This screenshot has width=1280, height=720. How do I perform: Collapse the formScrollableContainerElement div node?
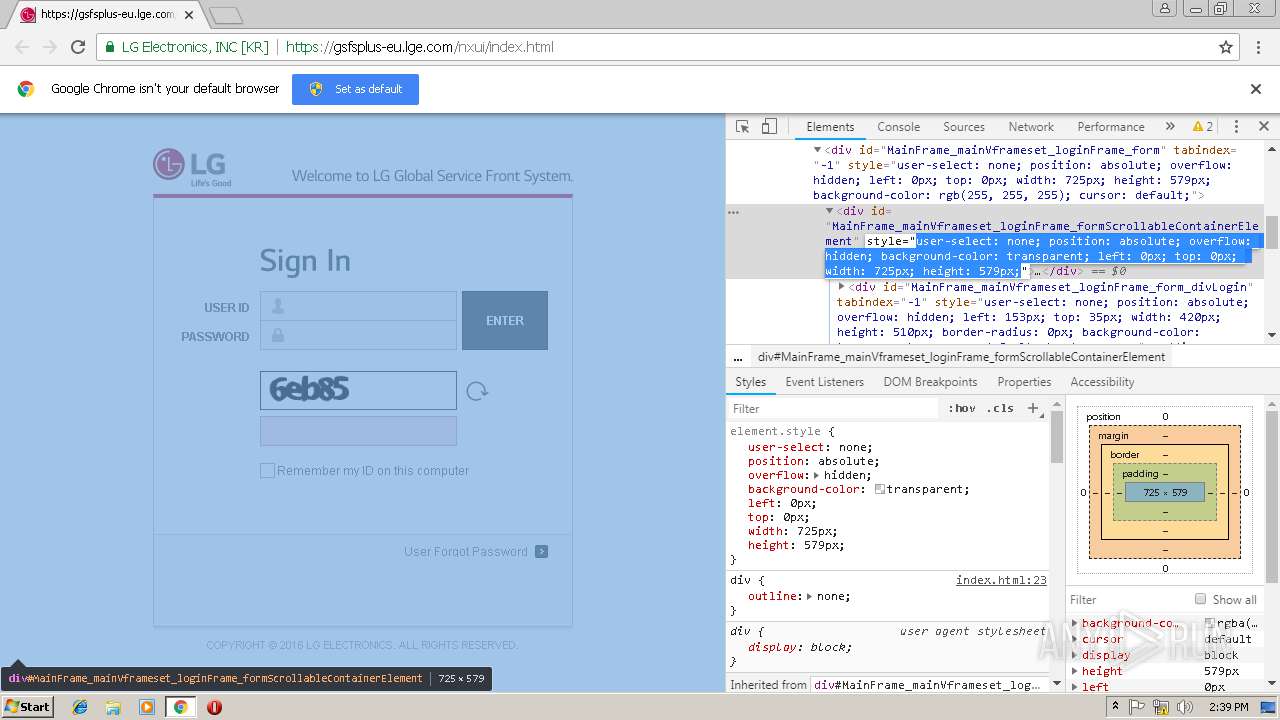(x=830, y=211)
